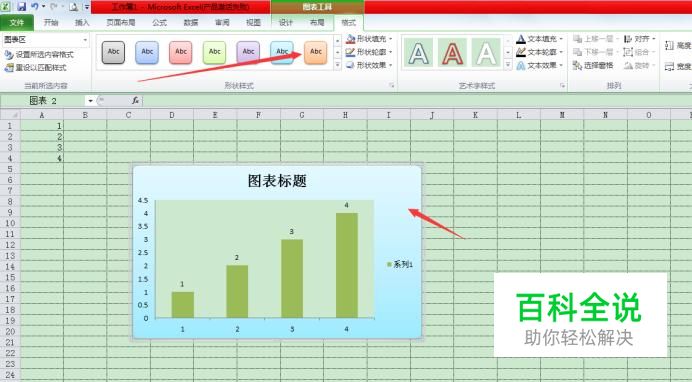692x382 pixels.
Task: Open the 艺术字样式 group dialog launcher
Action: pos(563,86)
